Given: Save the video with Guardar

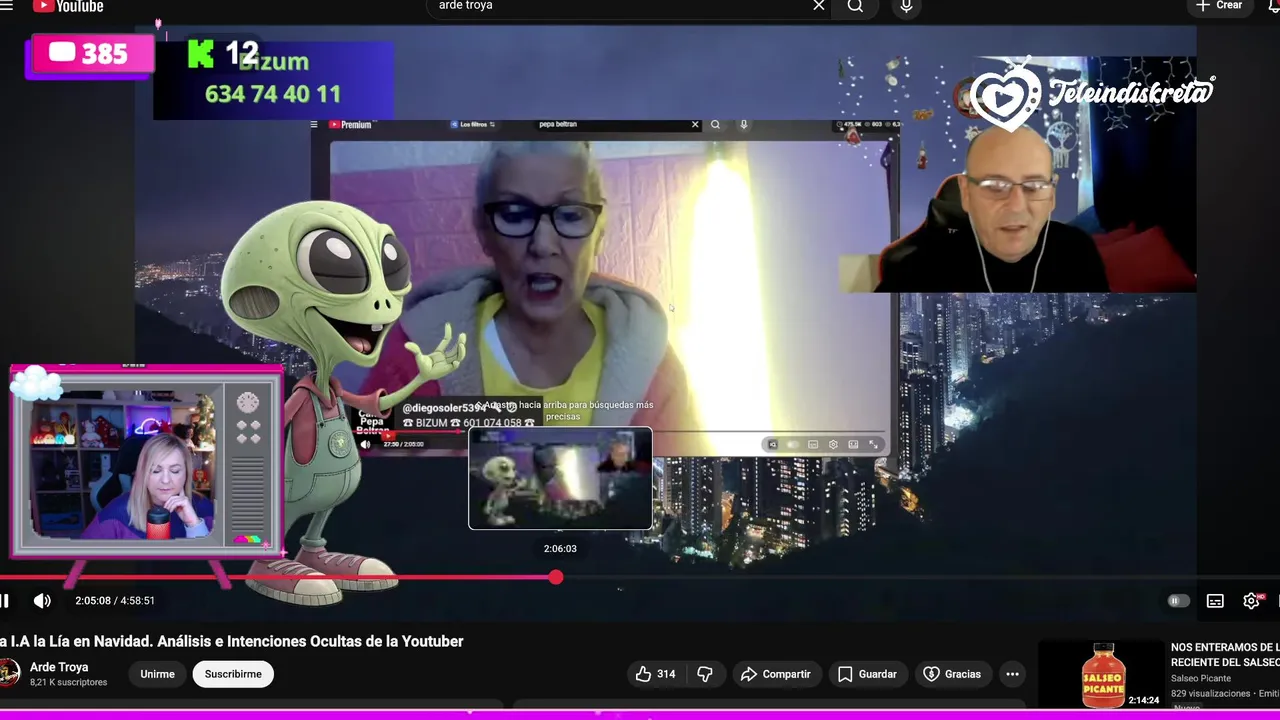Looking at the screenshot, I should point(867,674).
